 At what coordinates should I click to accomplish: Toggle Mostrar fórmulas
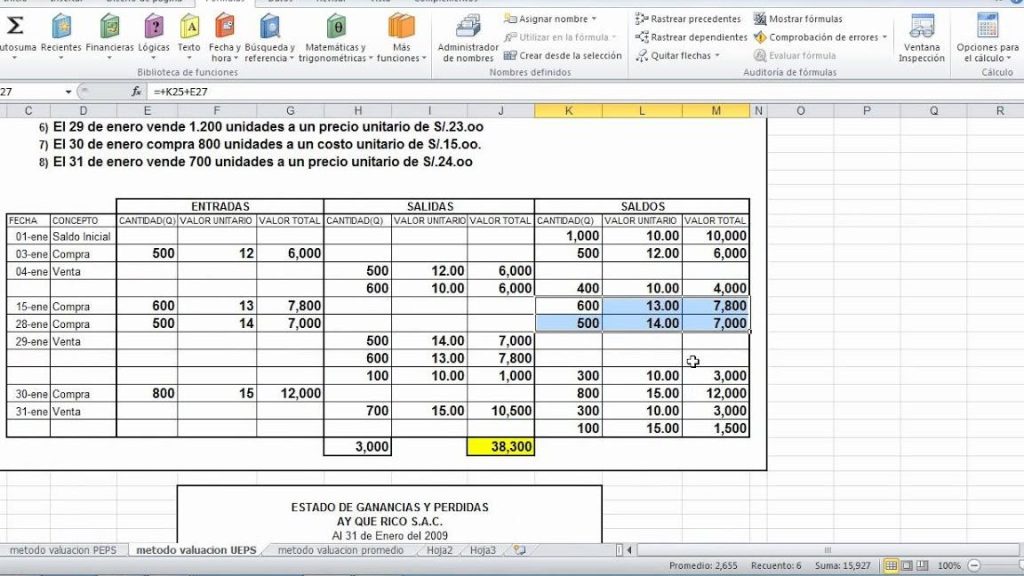tap(798, 19)
